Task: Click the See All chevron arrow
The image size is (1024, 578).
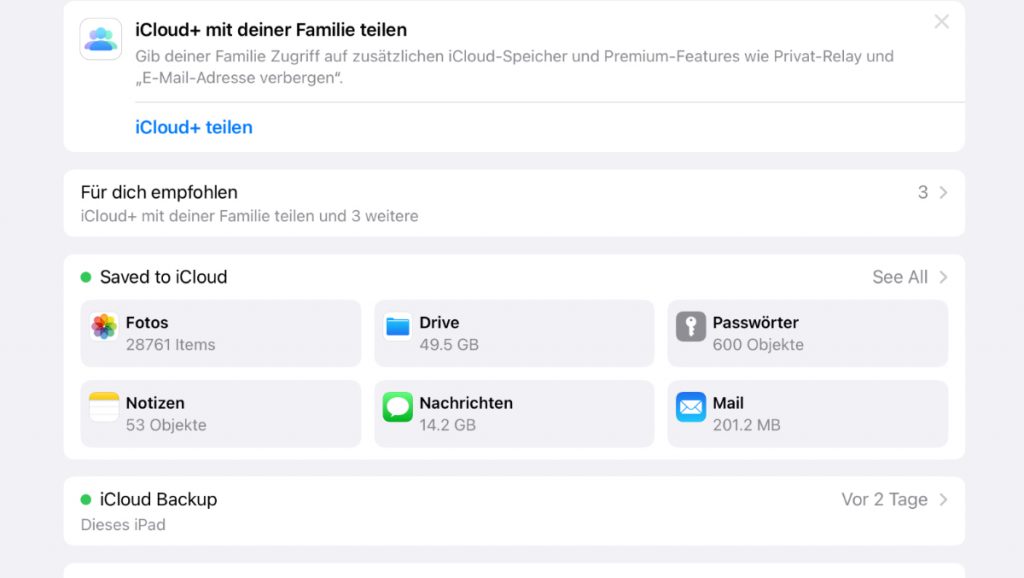Action: click(943, 277)
